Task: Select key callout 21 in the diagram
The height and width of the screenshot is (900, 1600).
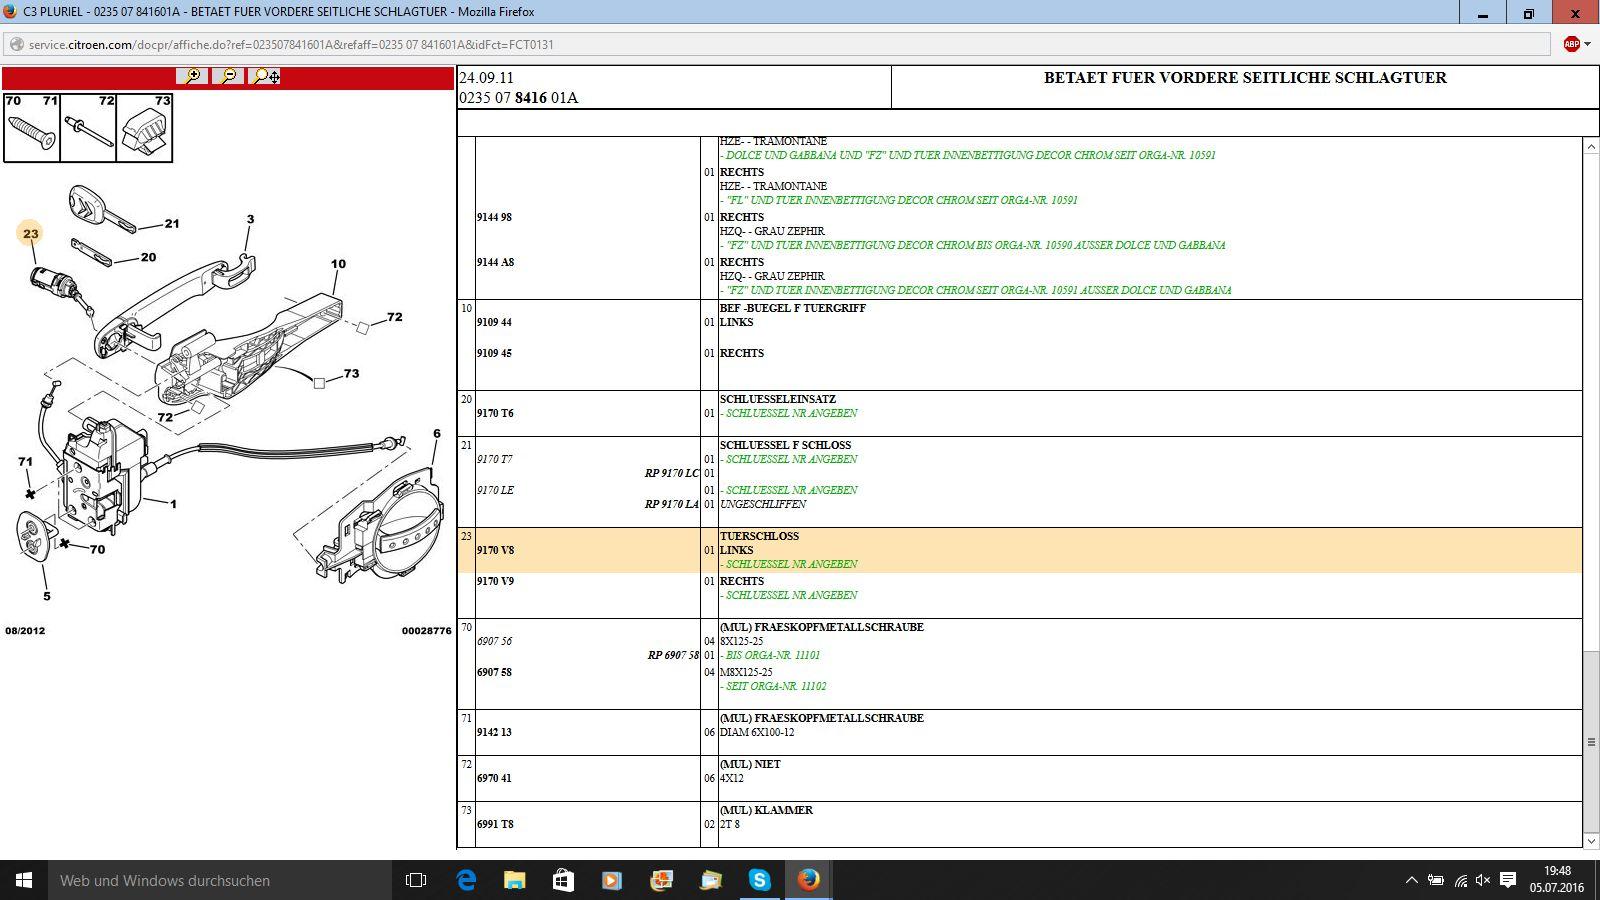Action: coord(172,224)
